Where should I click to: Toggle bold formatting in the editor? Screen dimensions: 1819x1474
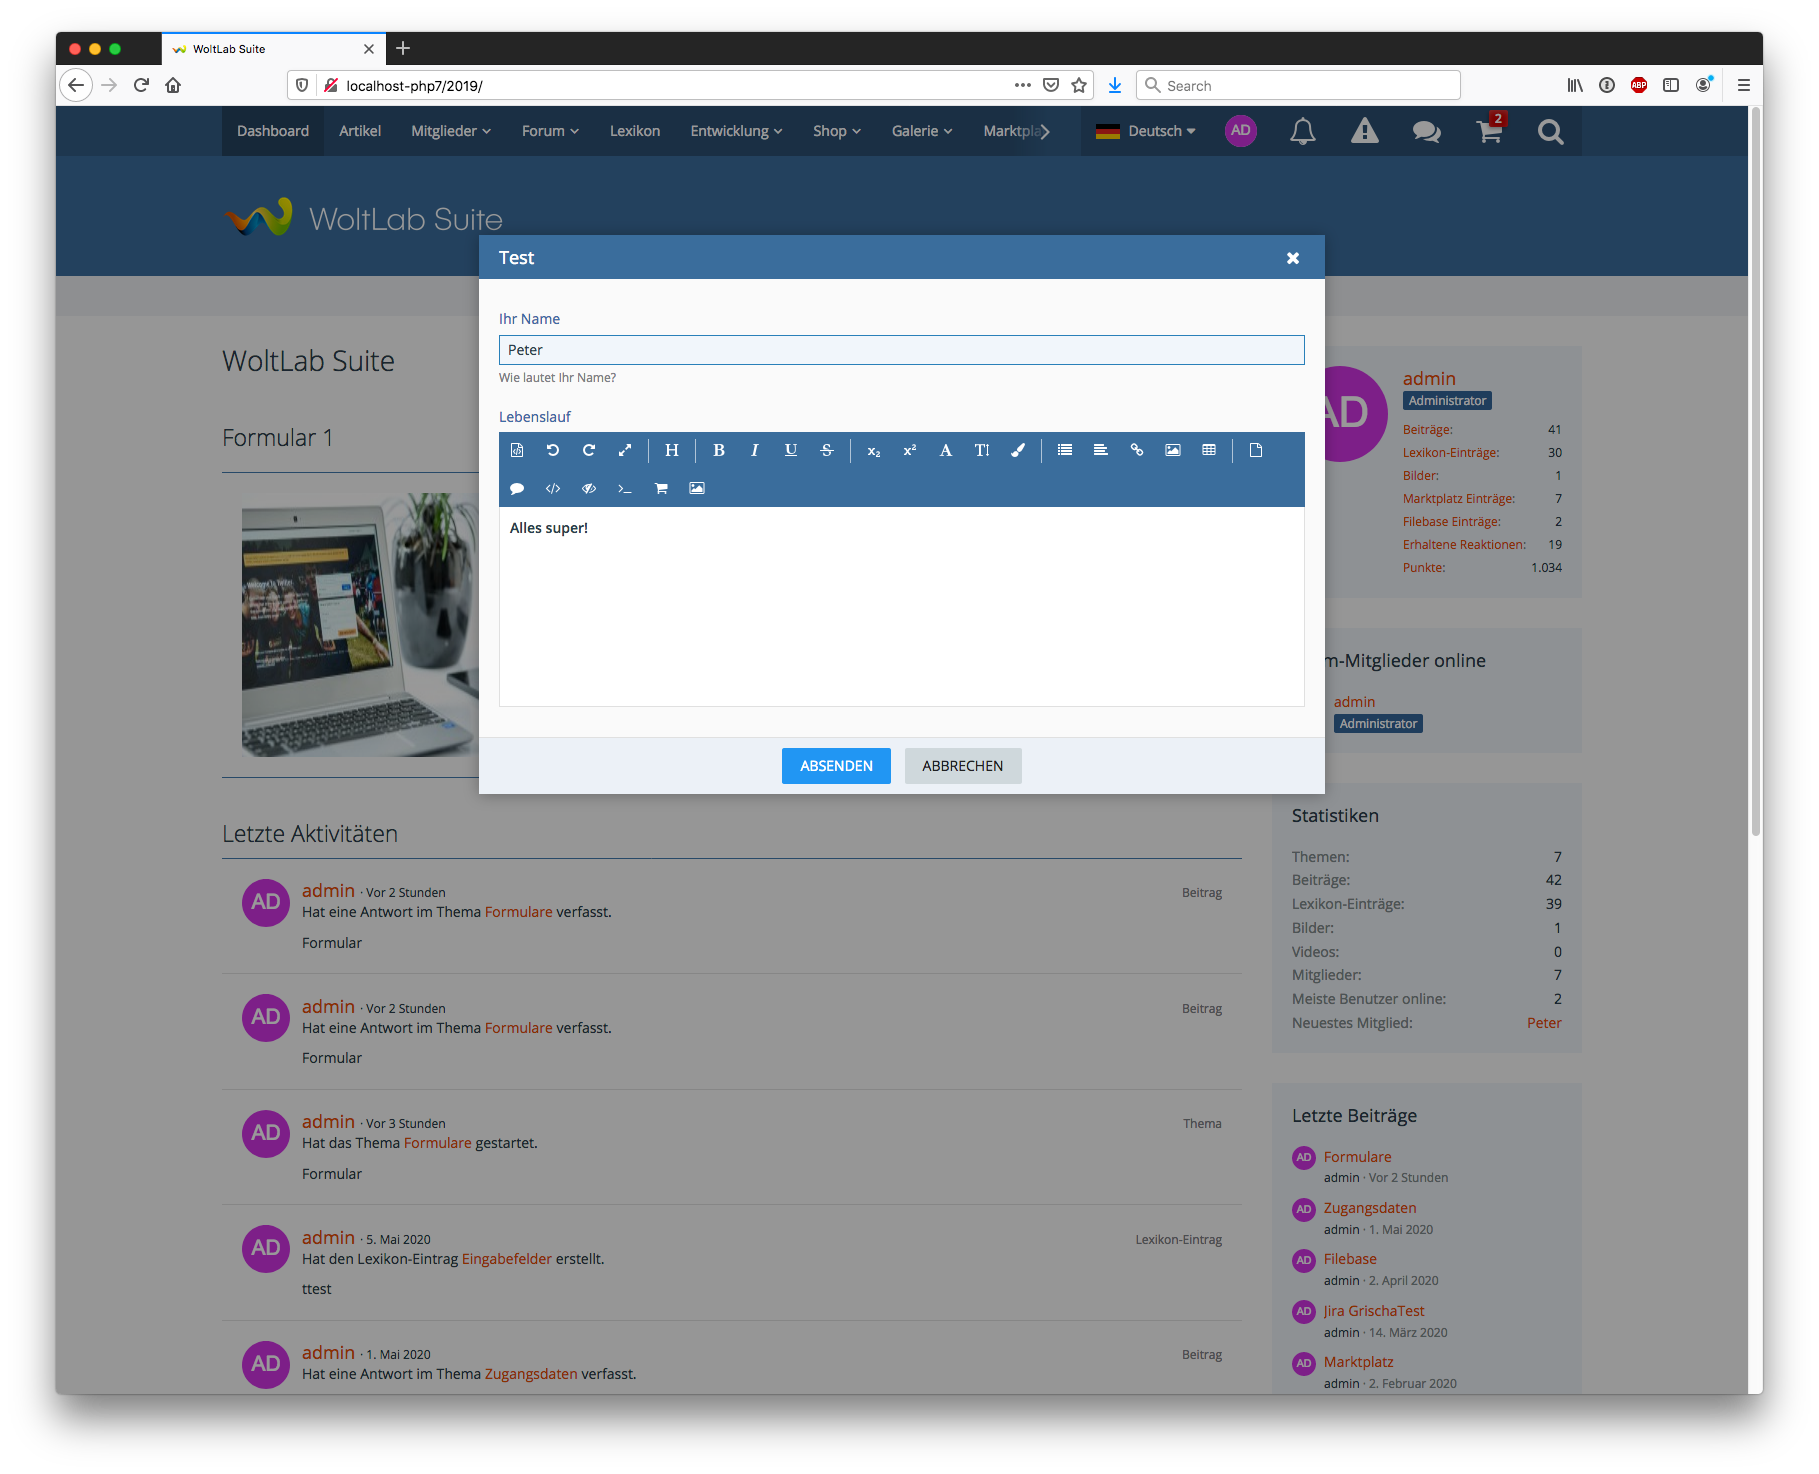[x=718, y=450]
